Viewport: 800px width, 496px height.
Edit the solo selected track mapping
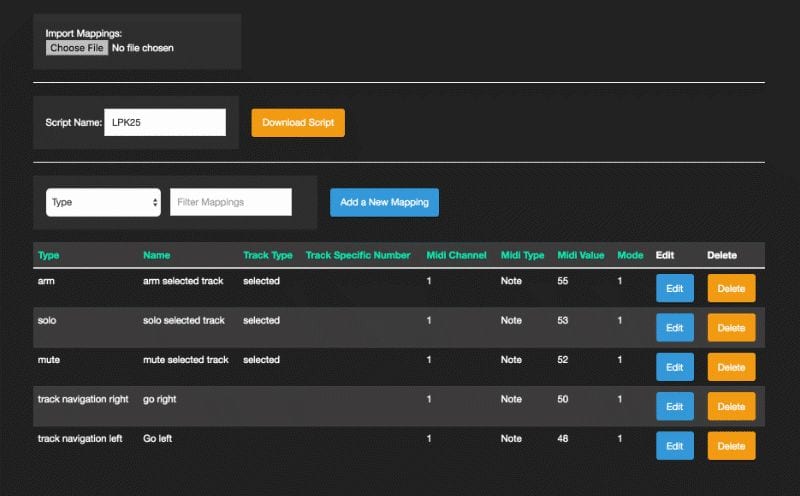pyautogui.click(x=674, y=328)
